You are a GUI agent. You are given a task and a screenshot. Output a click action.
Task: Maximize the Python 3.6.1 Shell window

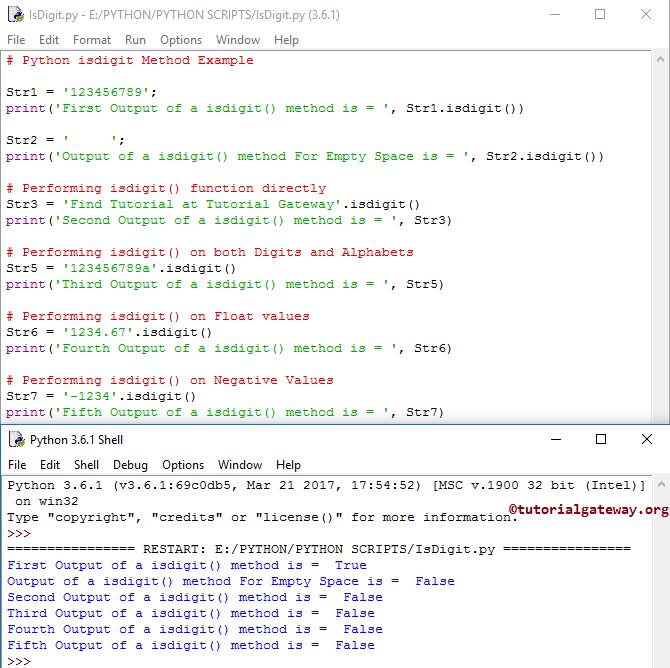[x=601, y=439]
